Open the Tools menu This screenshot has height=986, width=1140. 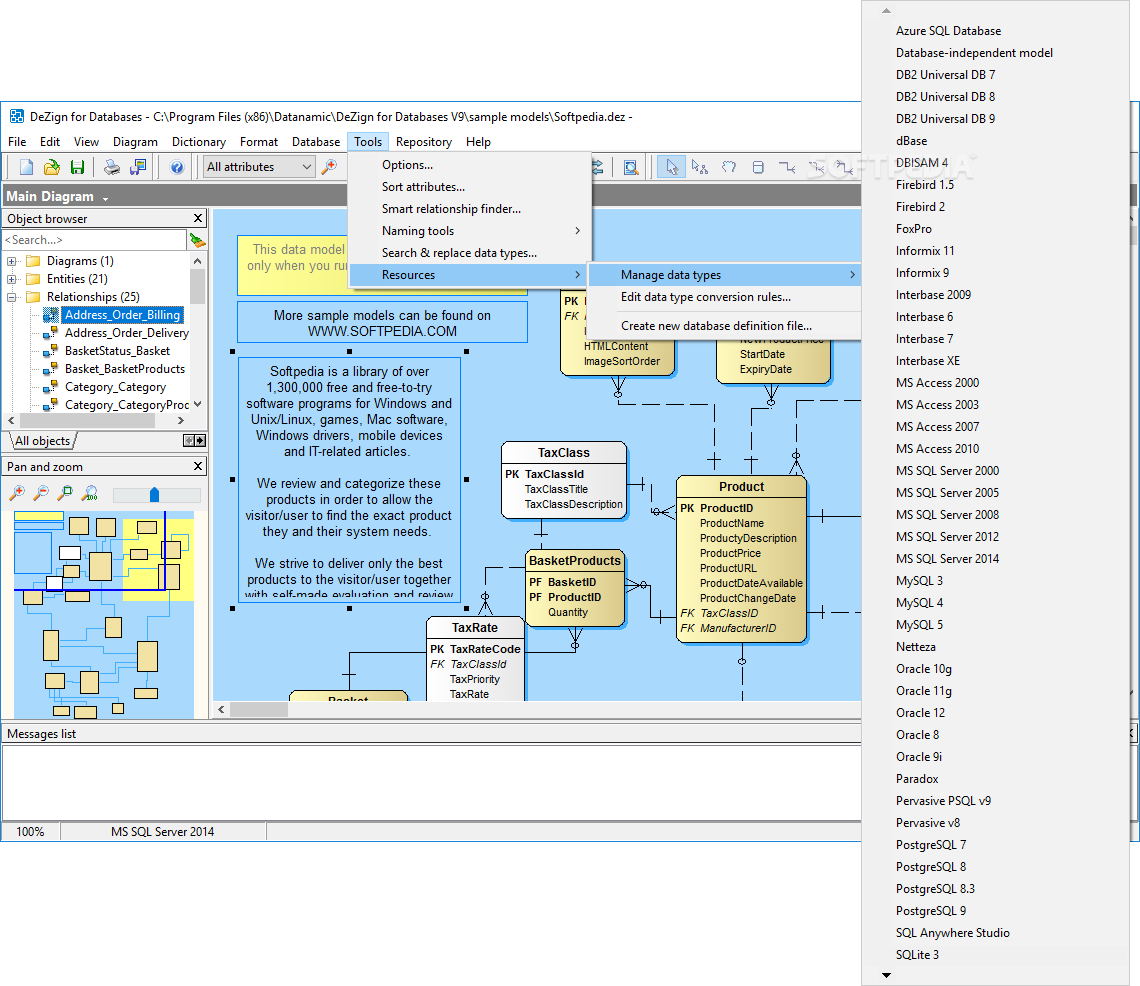tap(368, 142)
